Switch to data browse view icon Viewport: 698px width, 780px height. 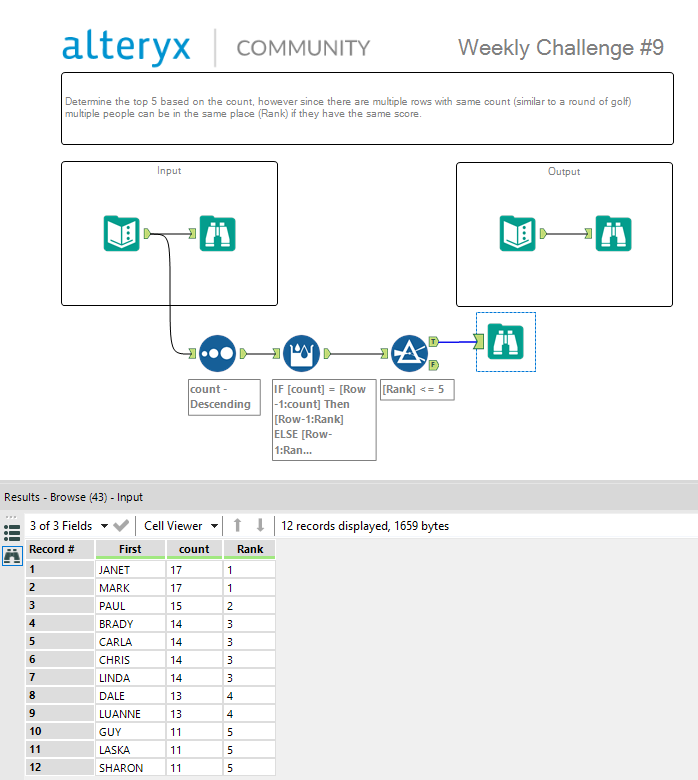(x=12, y=556)
